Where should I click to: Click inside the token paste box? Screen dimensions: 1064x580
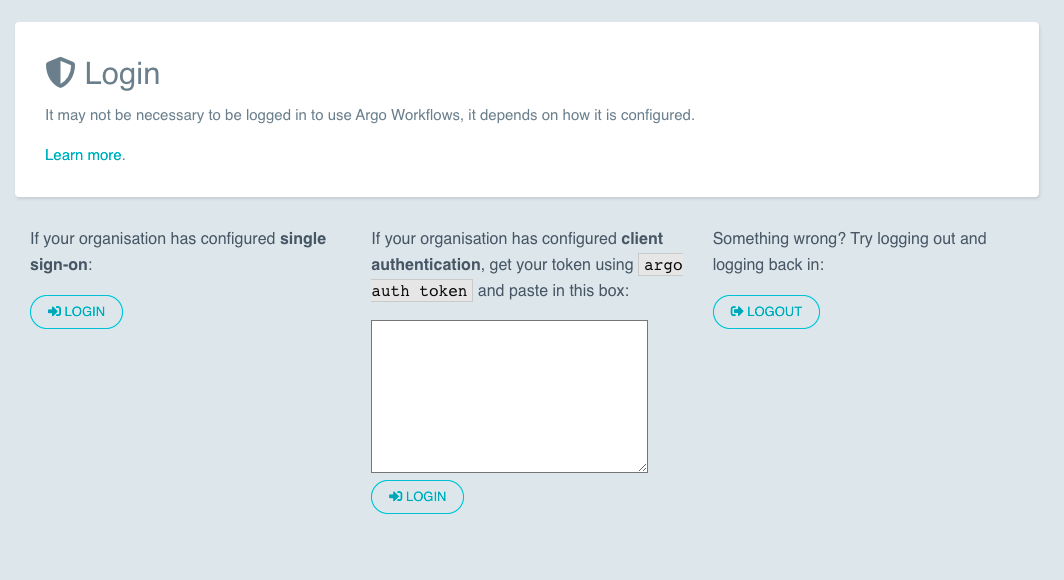[x=509, y=395]
